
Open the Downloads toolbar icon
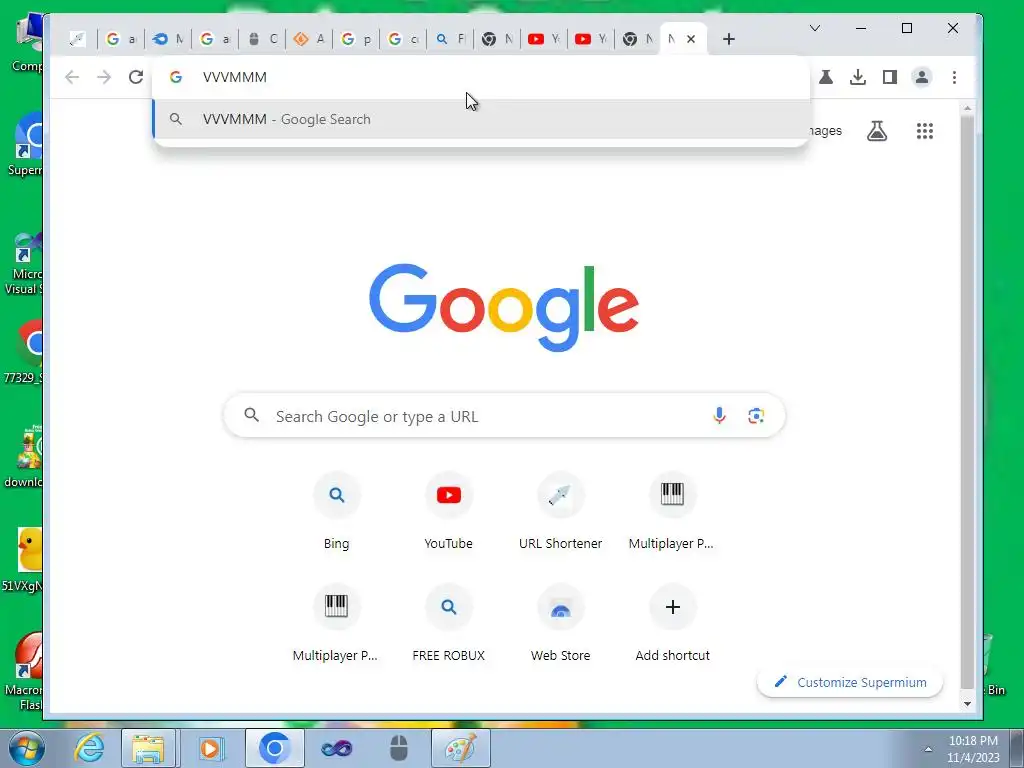pos(858,77)
